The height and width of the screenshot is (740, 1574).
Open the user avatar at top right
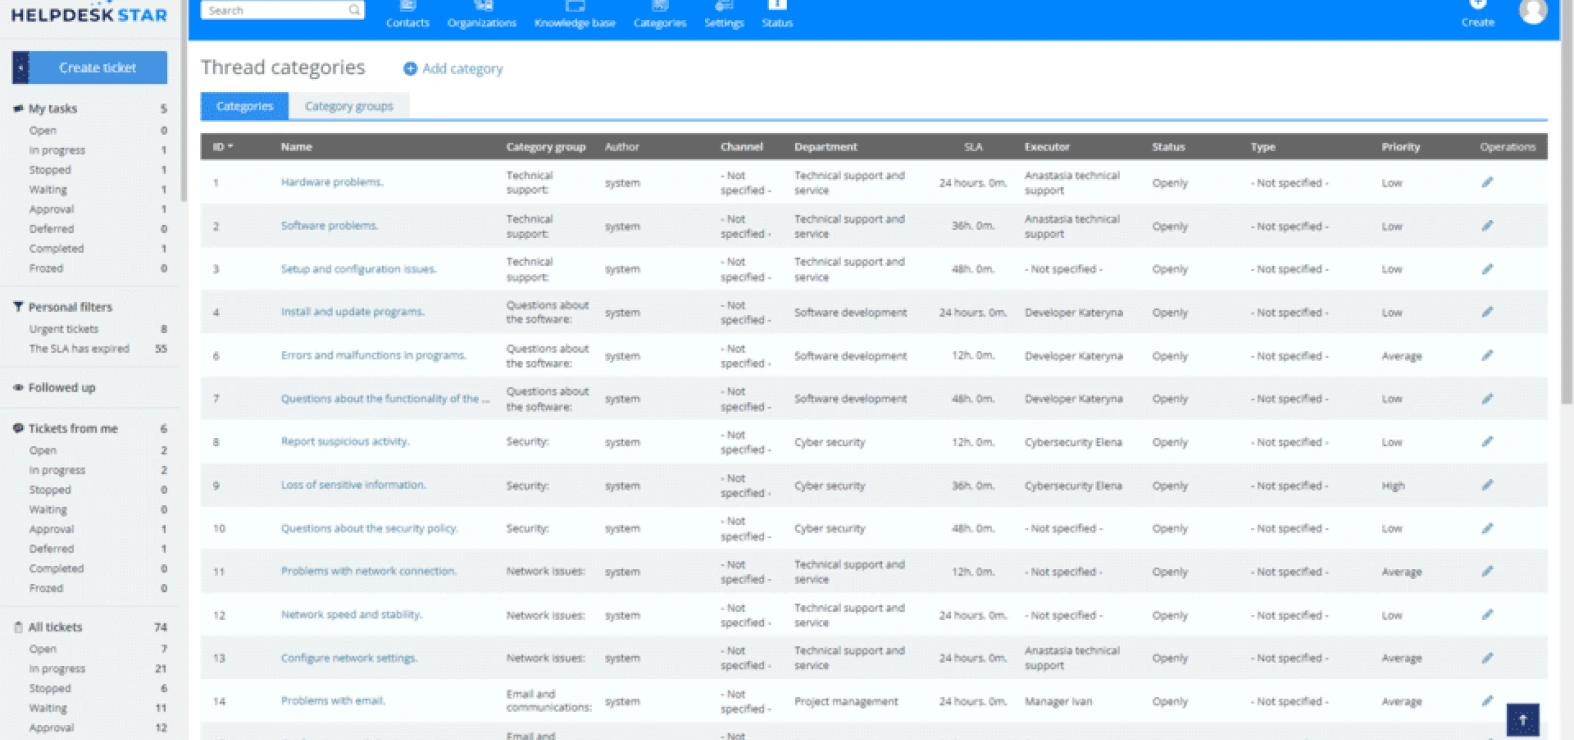coord(1533,11)
